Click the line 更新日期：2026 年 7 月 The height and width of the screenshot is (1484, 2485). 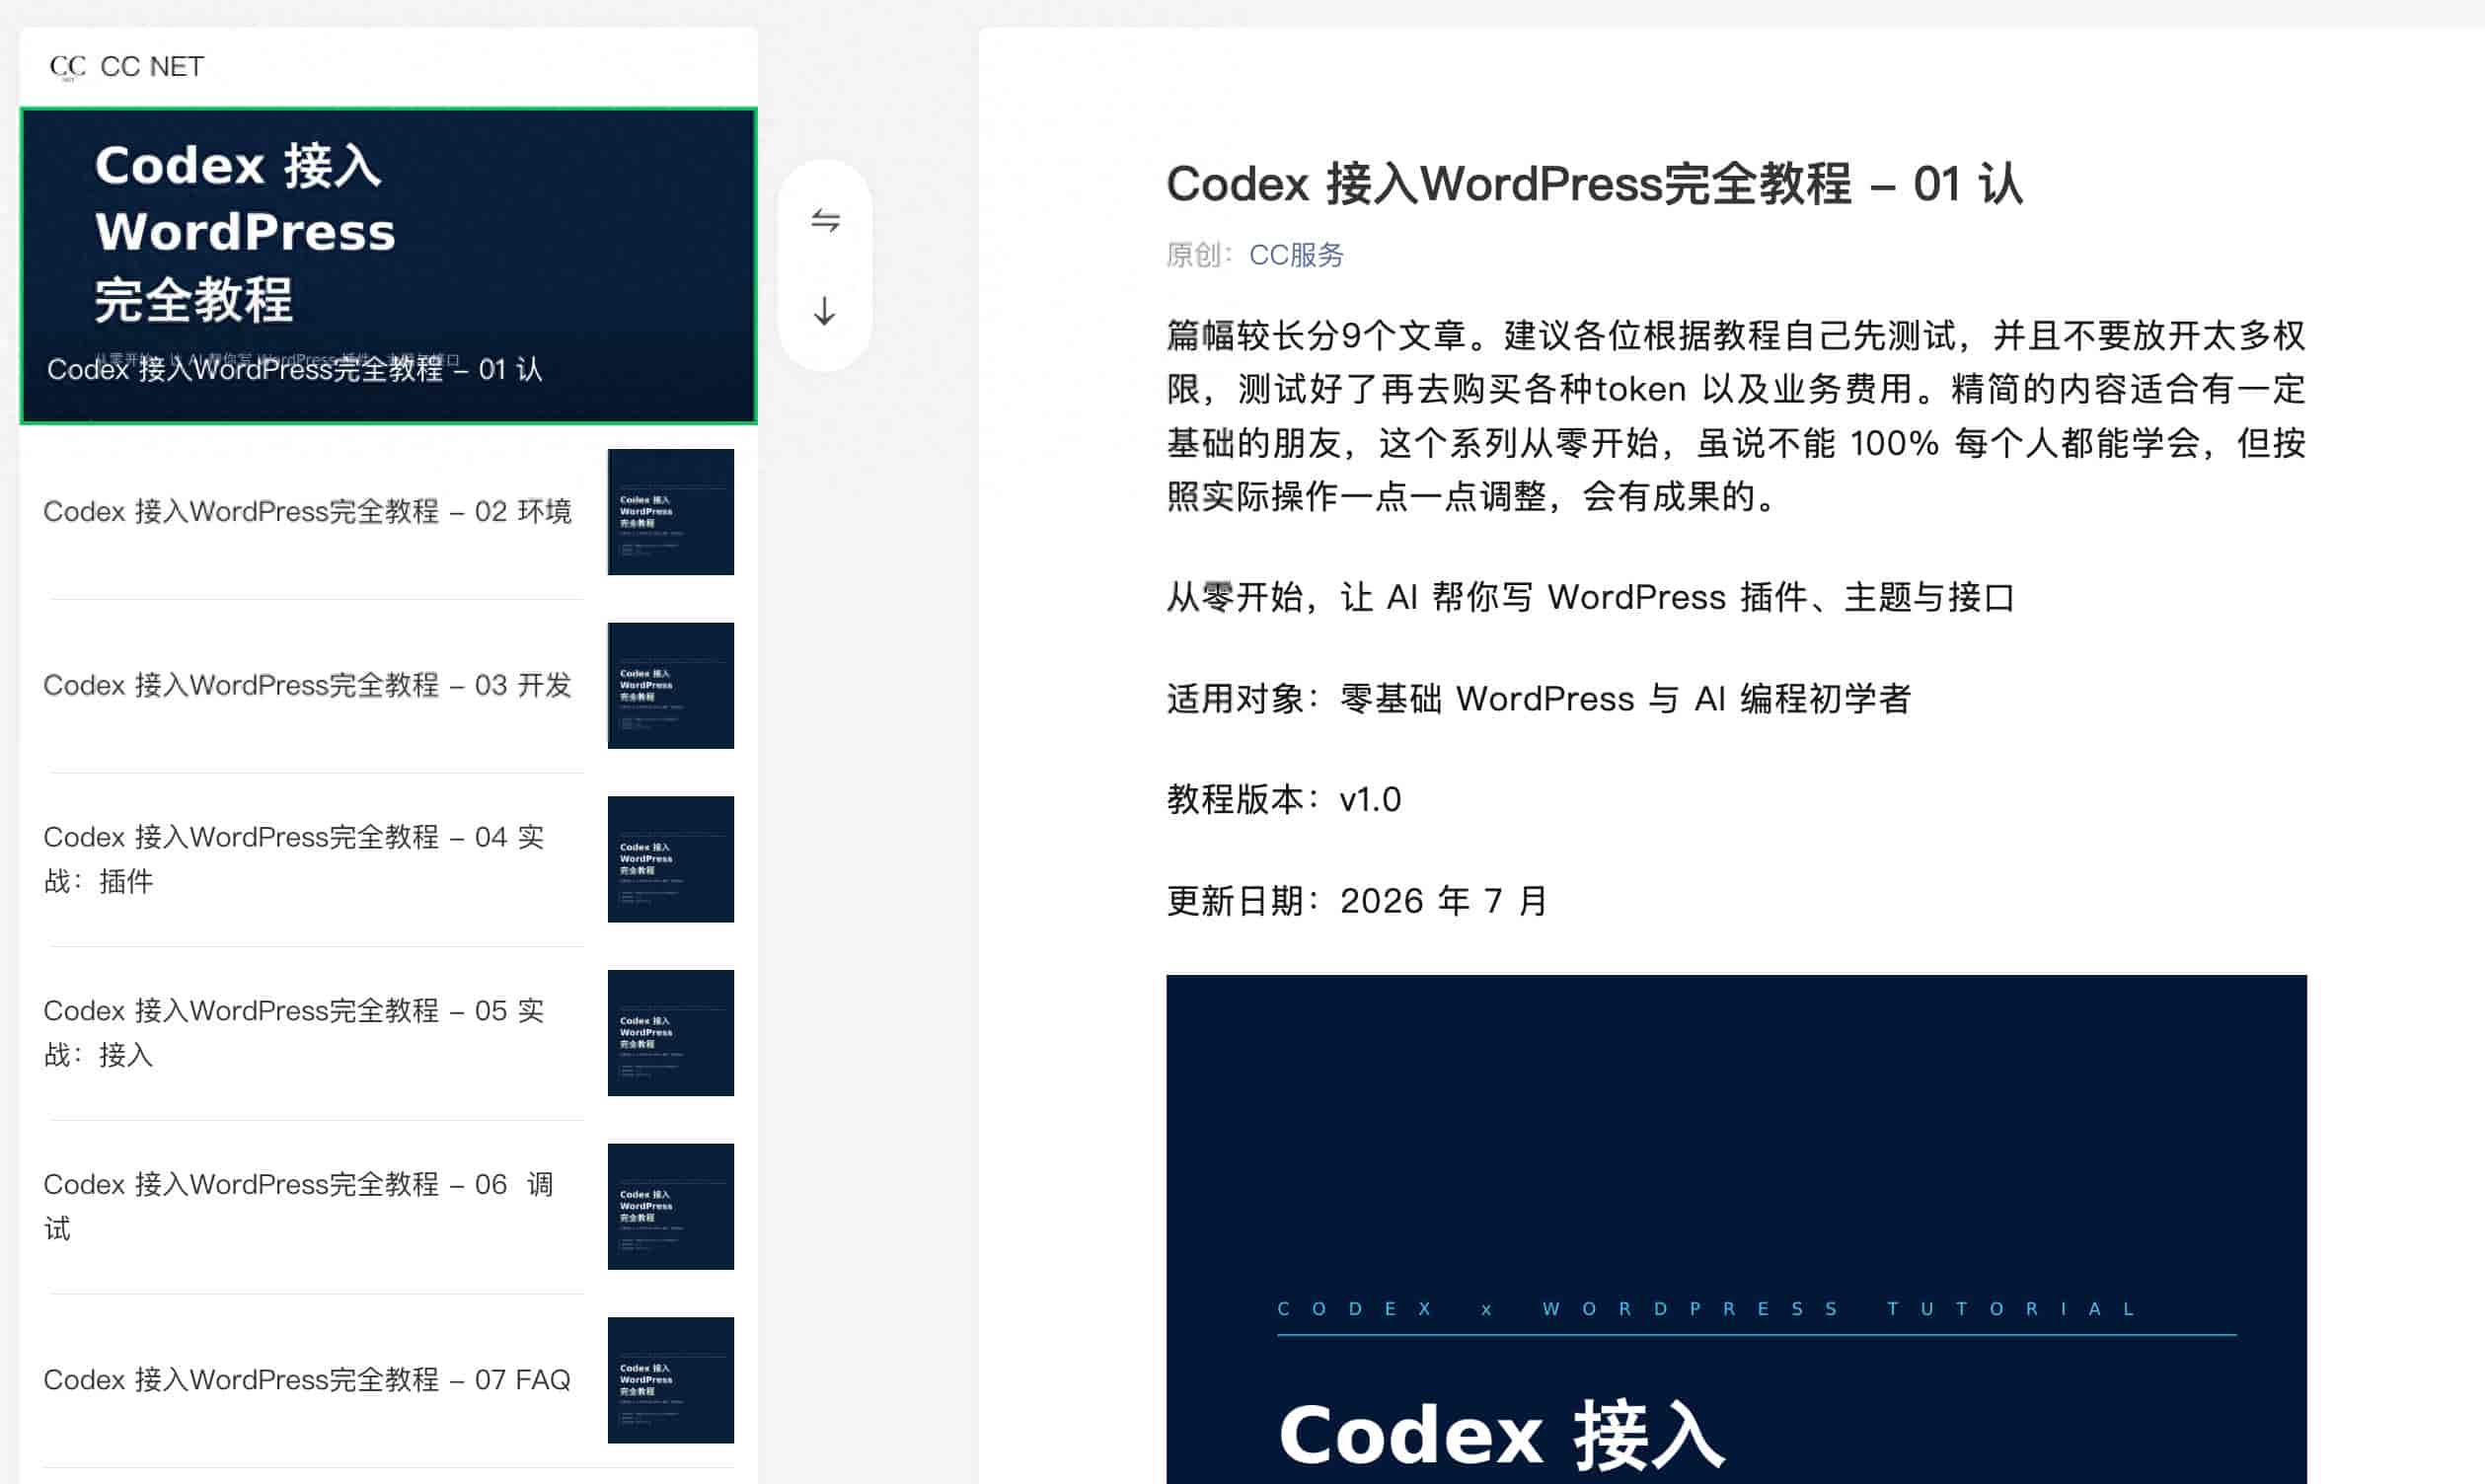[1357, 901]
